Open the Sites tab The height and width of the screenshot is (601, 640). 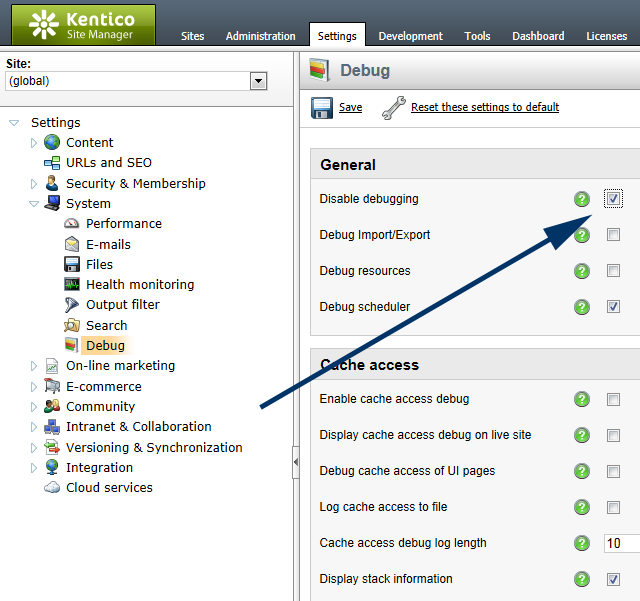[193, 36]
